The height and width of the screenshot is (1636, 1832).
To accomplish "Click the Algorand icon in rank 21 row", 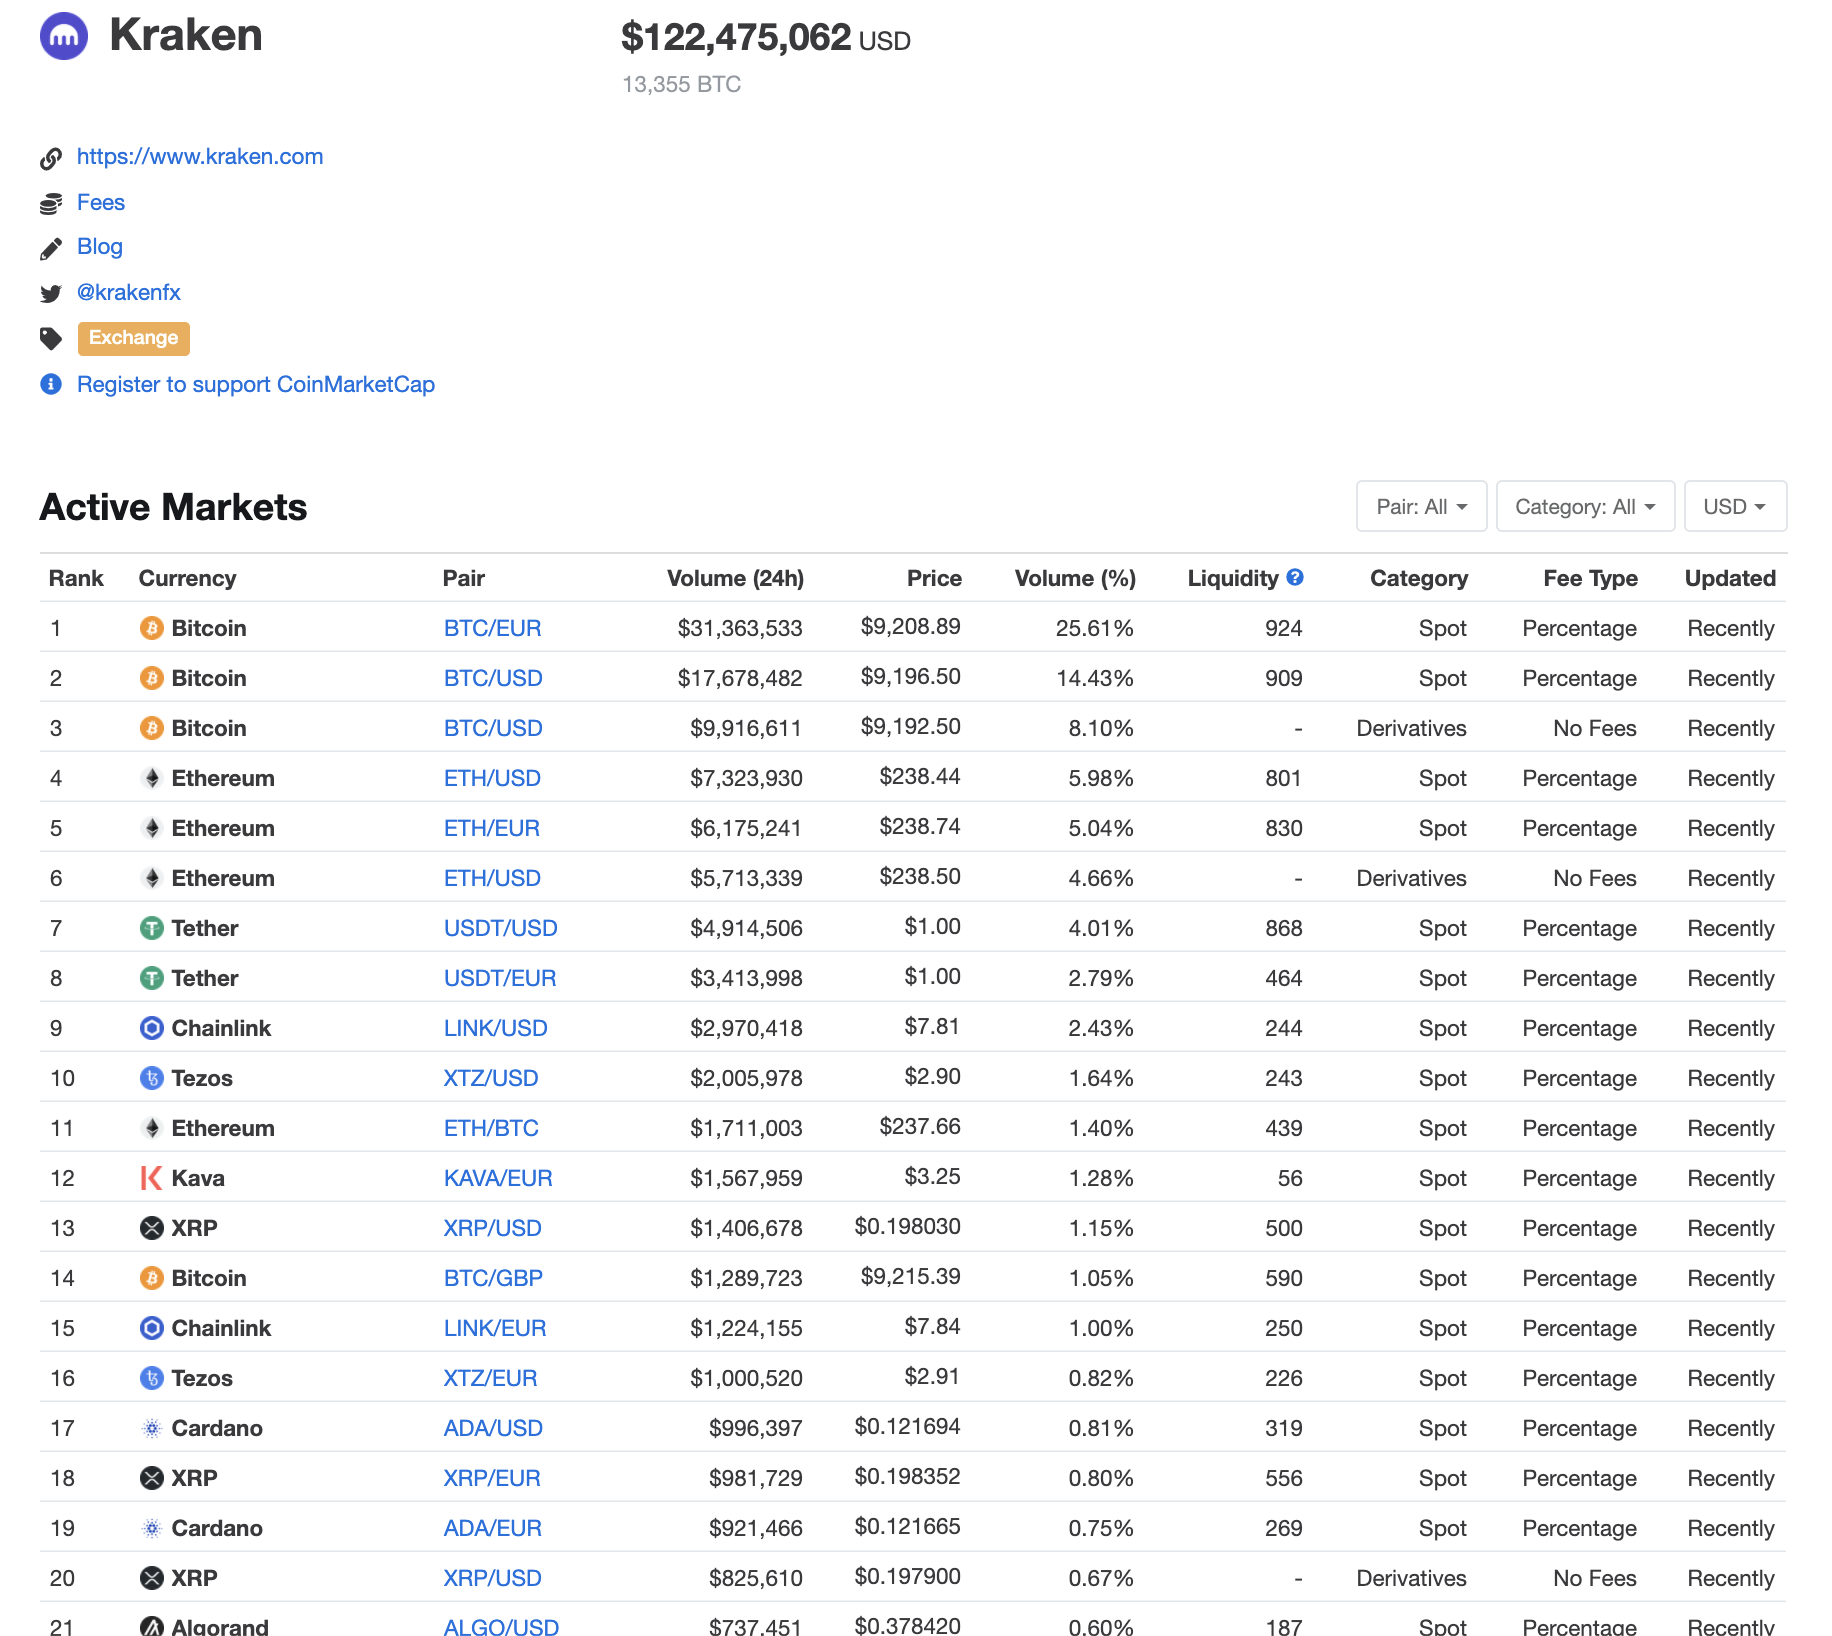I will (x=152, y=1627).
